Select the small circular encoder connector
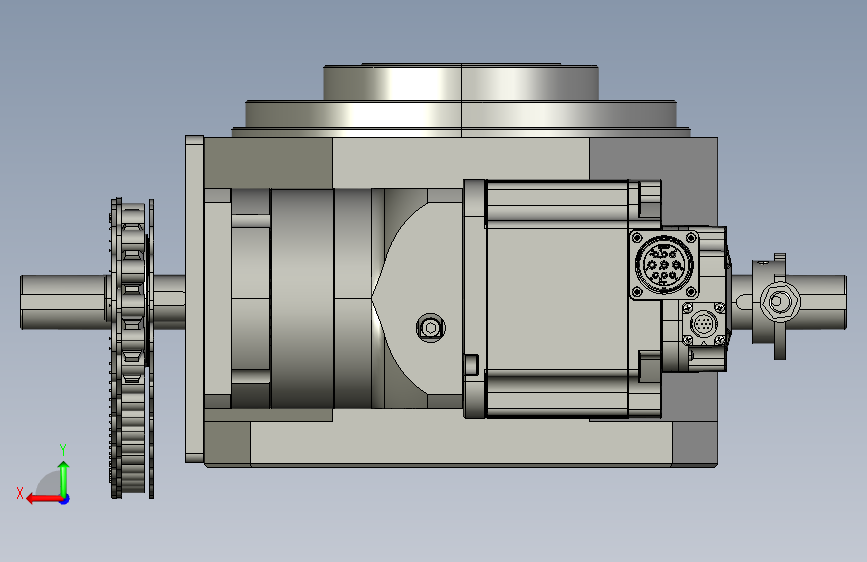Image resolution: width=867 pixels, height=562 pixels. point(703,324)
